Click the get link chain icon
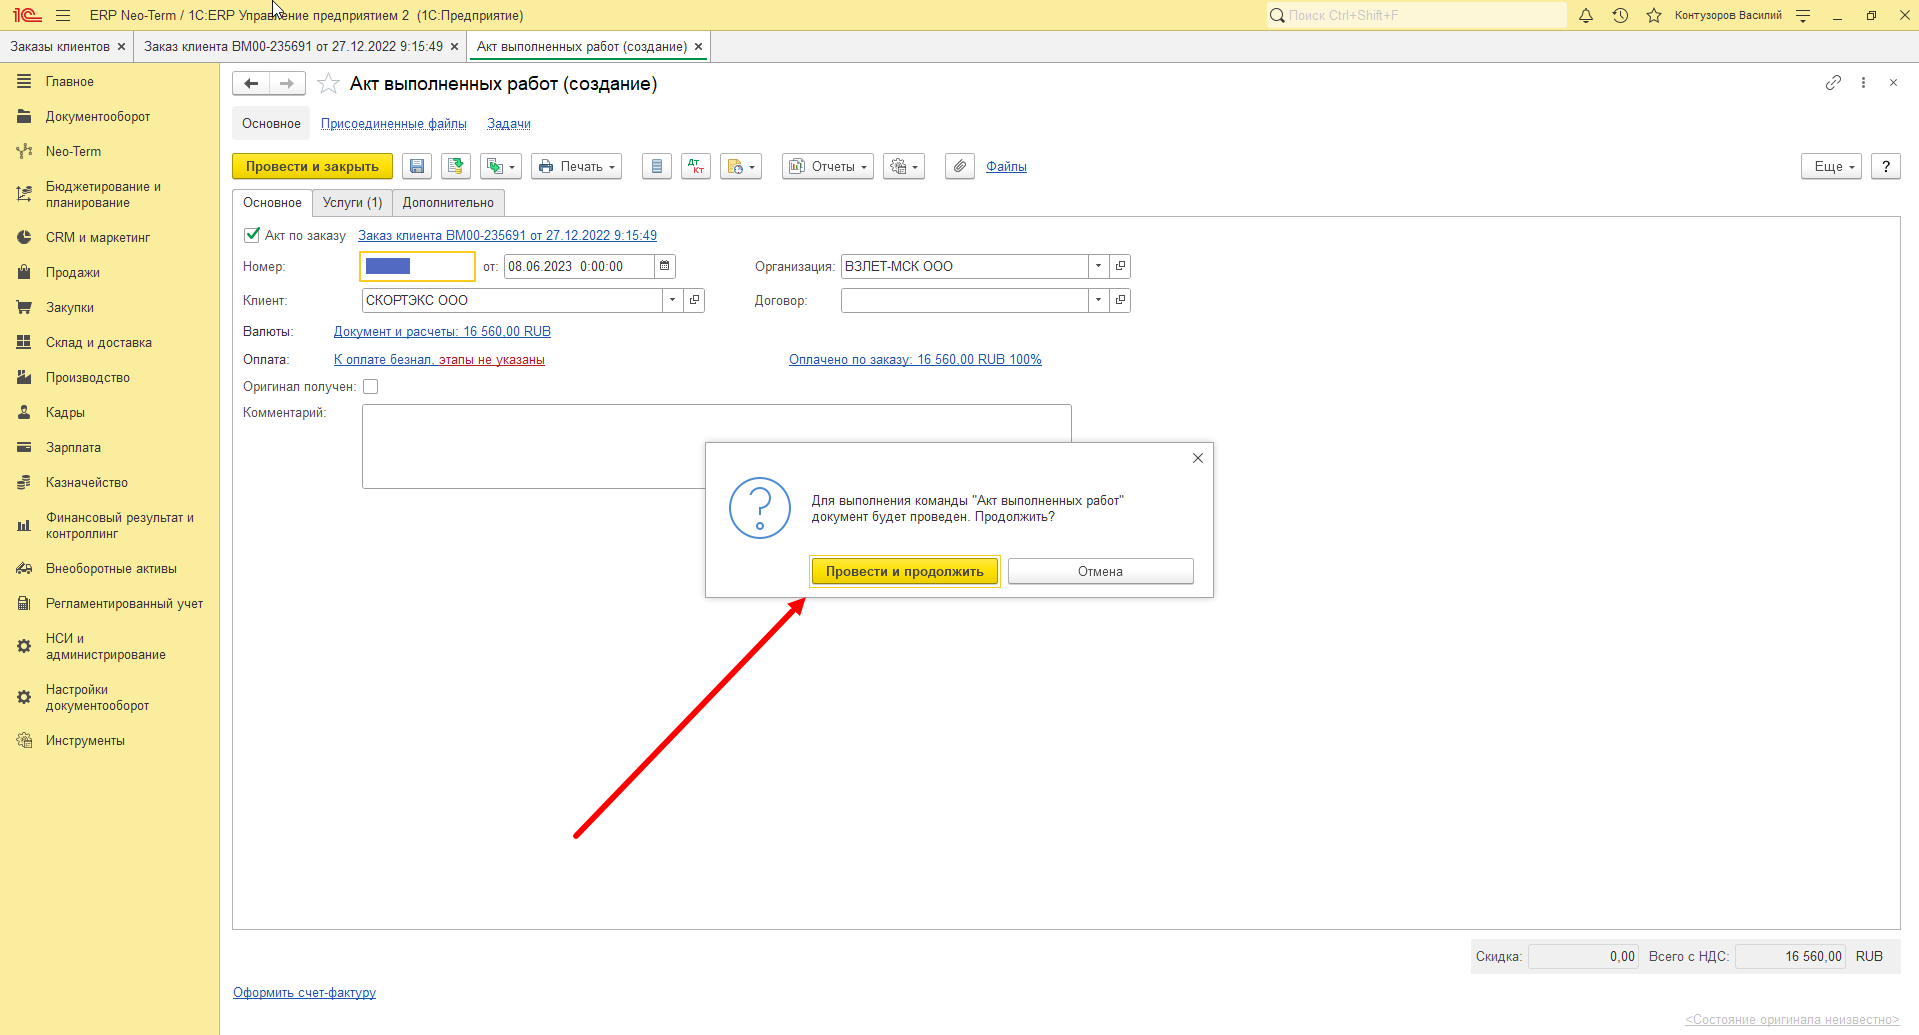This screenshot has width=1919, height=1035. tap(1833, 83)
